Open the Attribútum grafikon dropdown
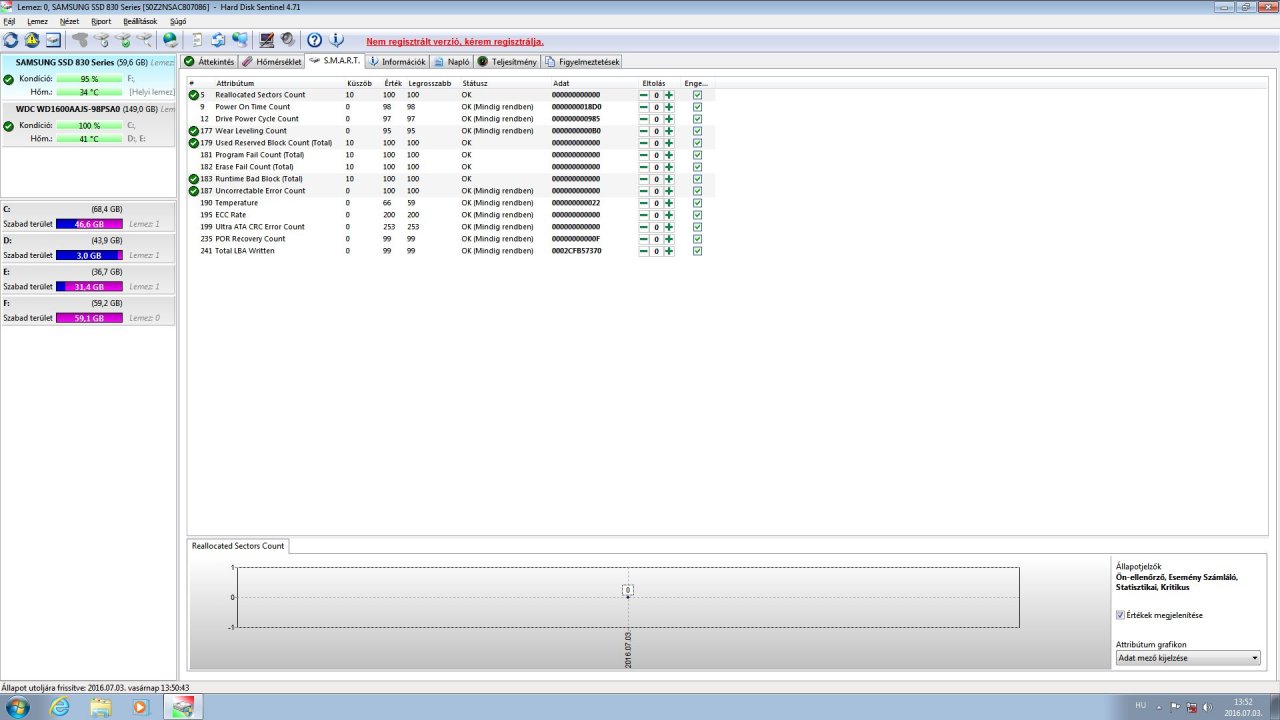Screen dimensions: 1280x720 tap(1188, 658)
